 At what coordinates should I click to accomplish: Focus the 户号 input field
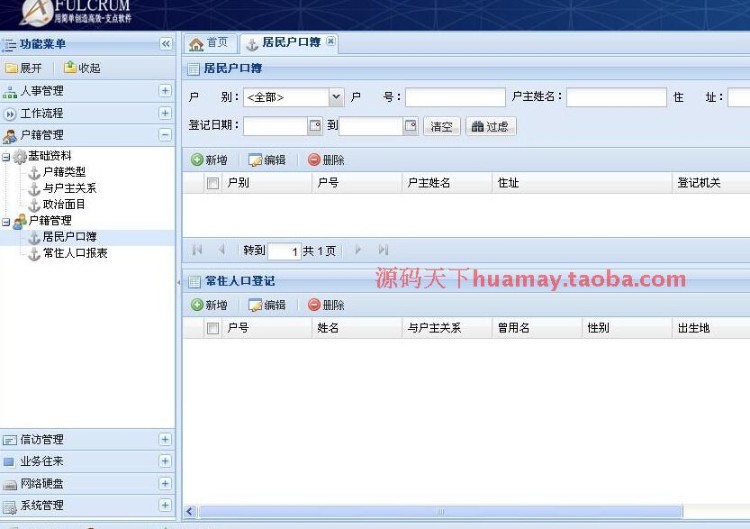(x=455, y=97)
